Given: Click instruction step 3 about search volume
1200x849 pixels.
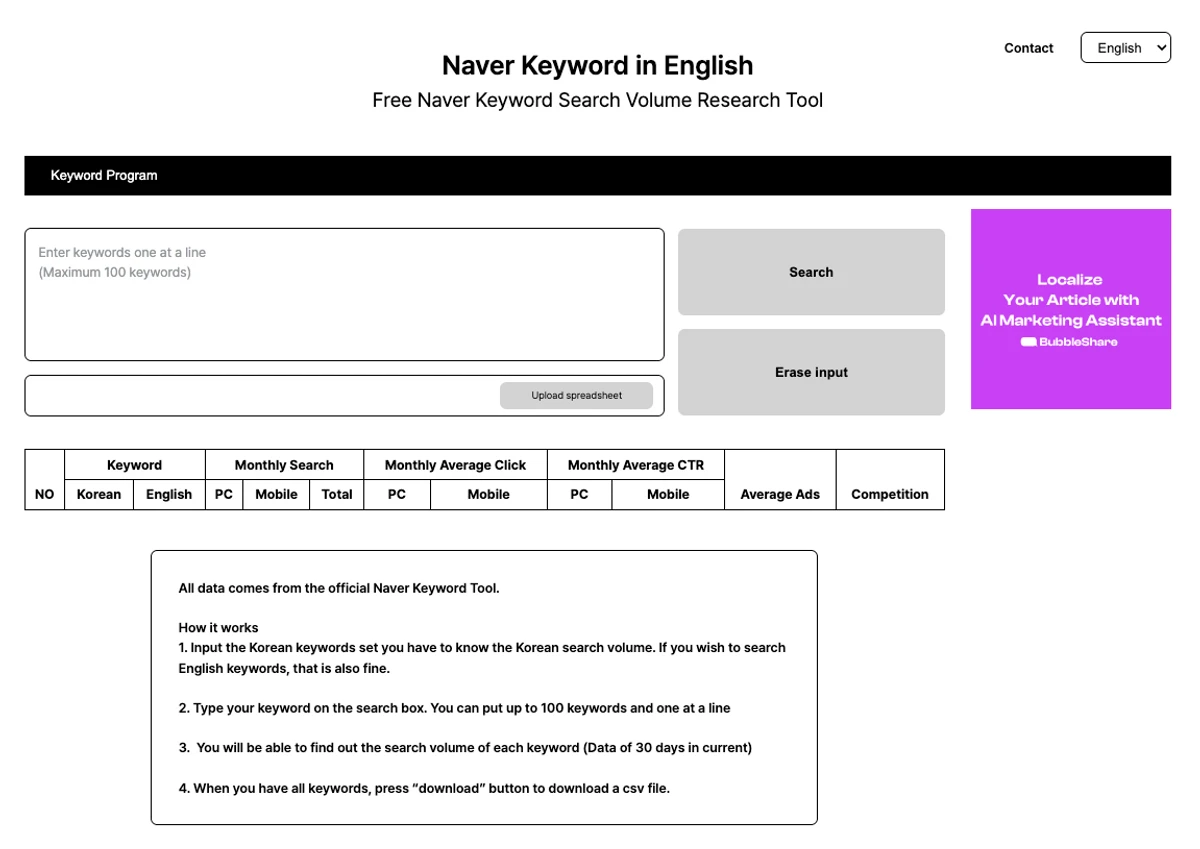Looking at the screenshot, I should coord(465,748).
